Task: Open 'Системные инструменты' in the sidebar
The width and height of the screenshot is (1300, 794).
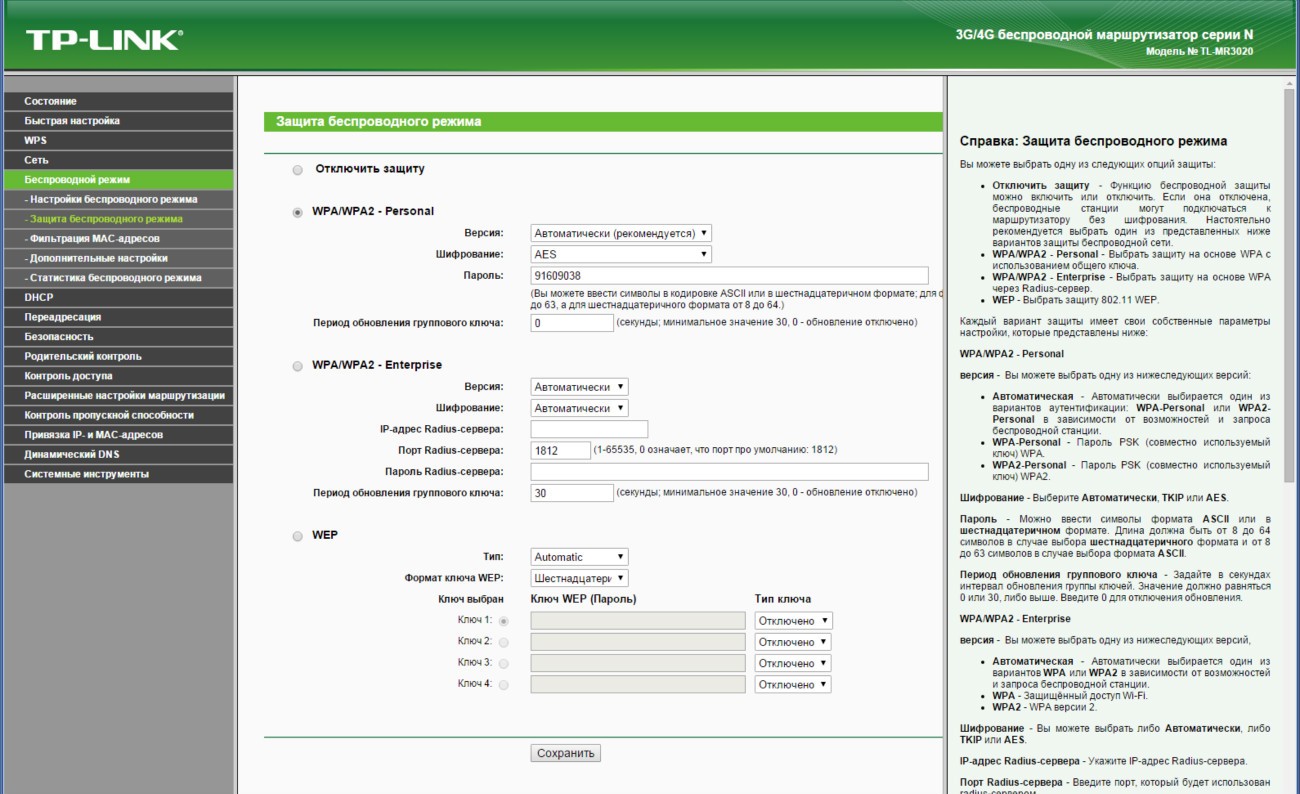Action: tap(118, 474)
